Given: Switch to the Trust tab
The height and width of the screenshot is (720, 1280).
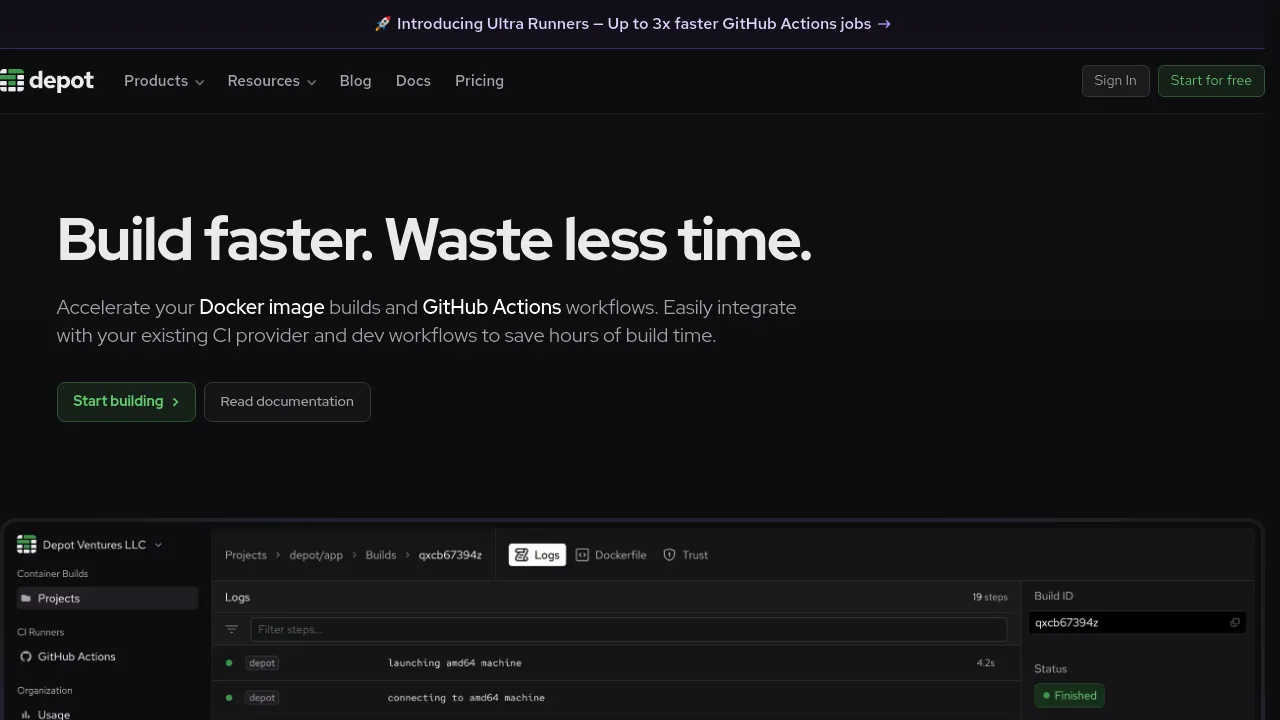Looking at the screenshot, I should (686, 555).
